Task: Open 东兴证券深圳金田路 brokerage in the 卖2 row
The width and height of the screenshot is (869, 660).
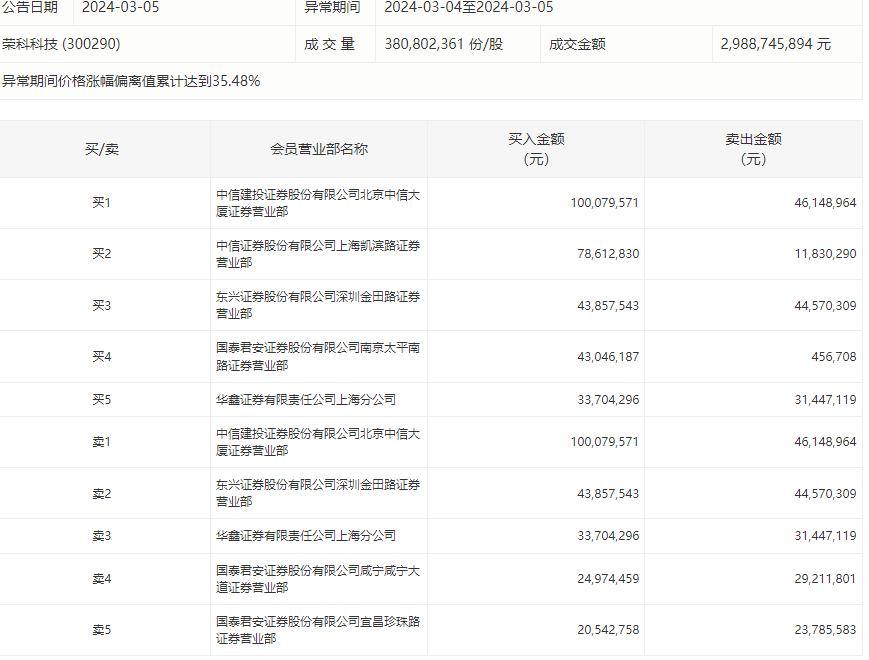Action: 318,493
